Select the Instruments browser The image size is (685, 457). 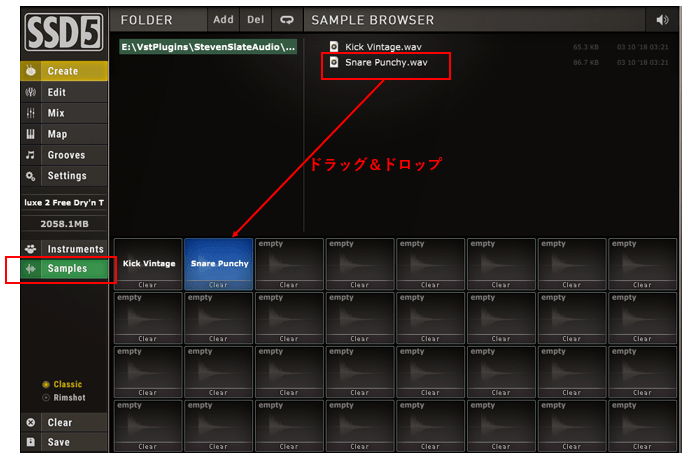tap(64, 249)
